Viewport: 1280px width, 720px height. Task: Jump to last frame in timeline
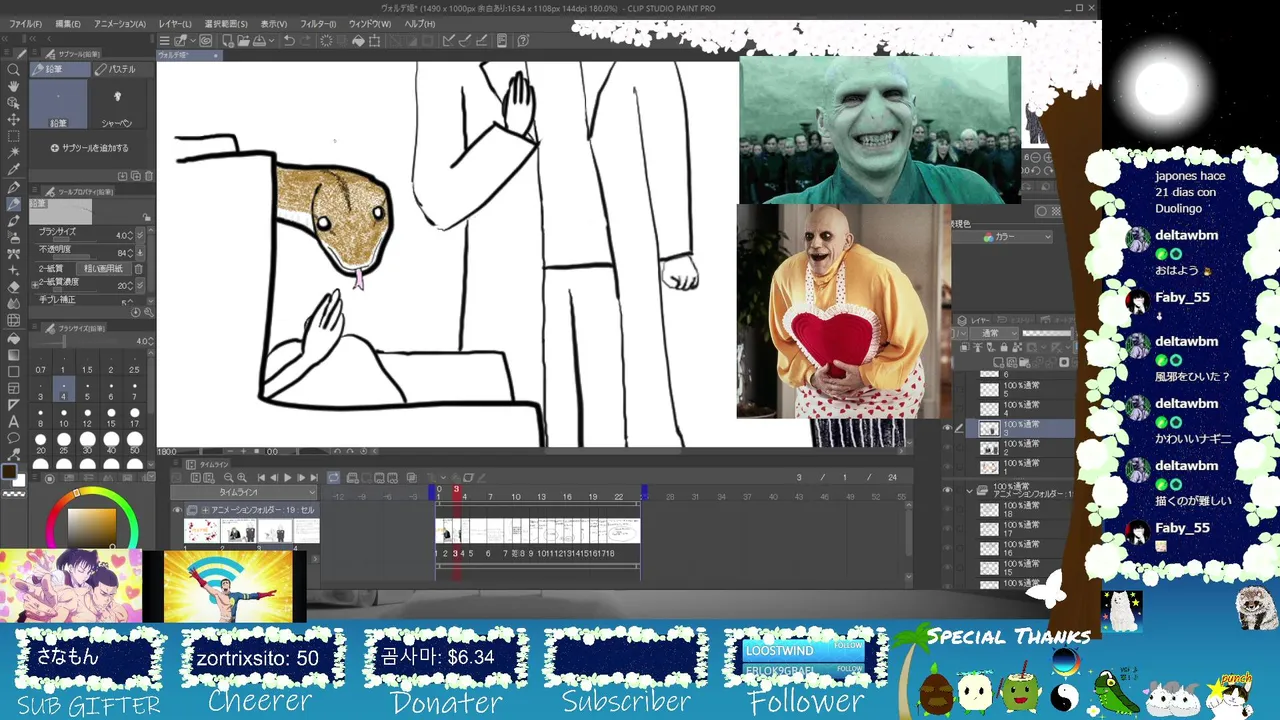(313, 478)
